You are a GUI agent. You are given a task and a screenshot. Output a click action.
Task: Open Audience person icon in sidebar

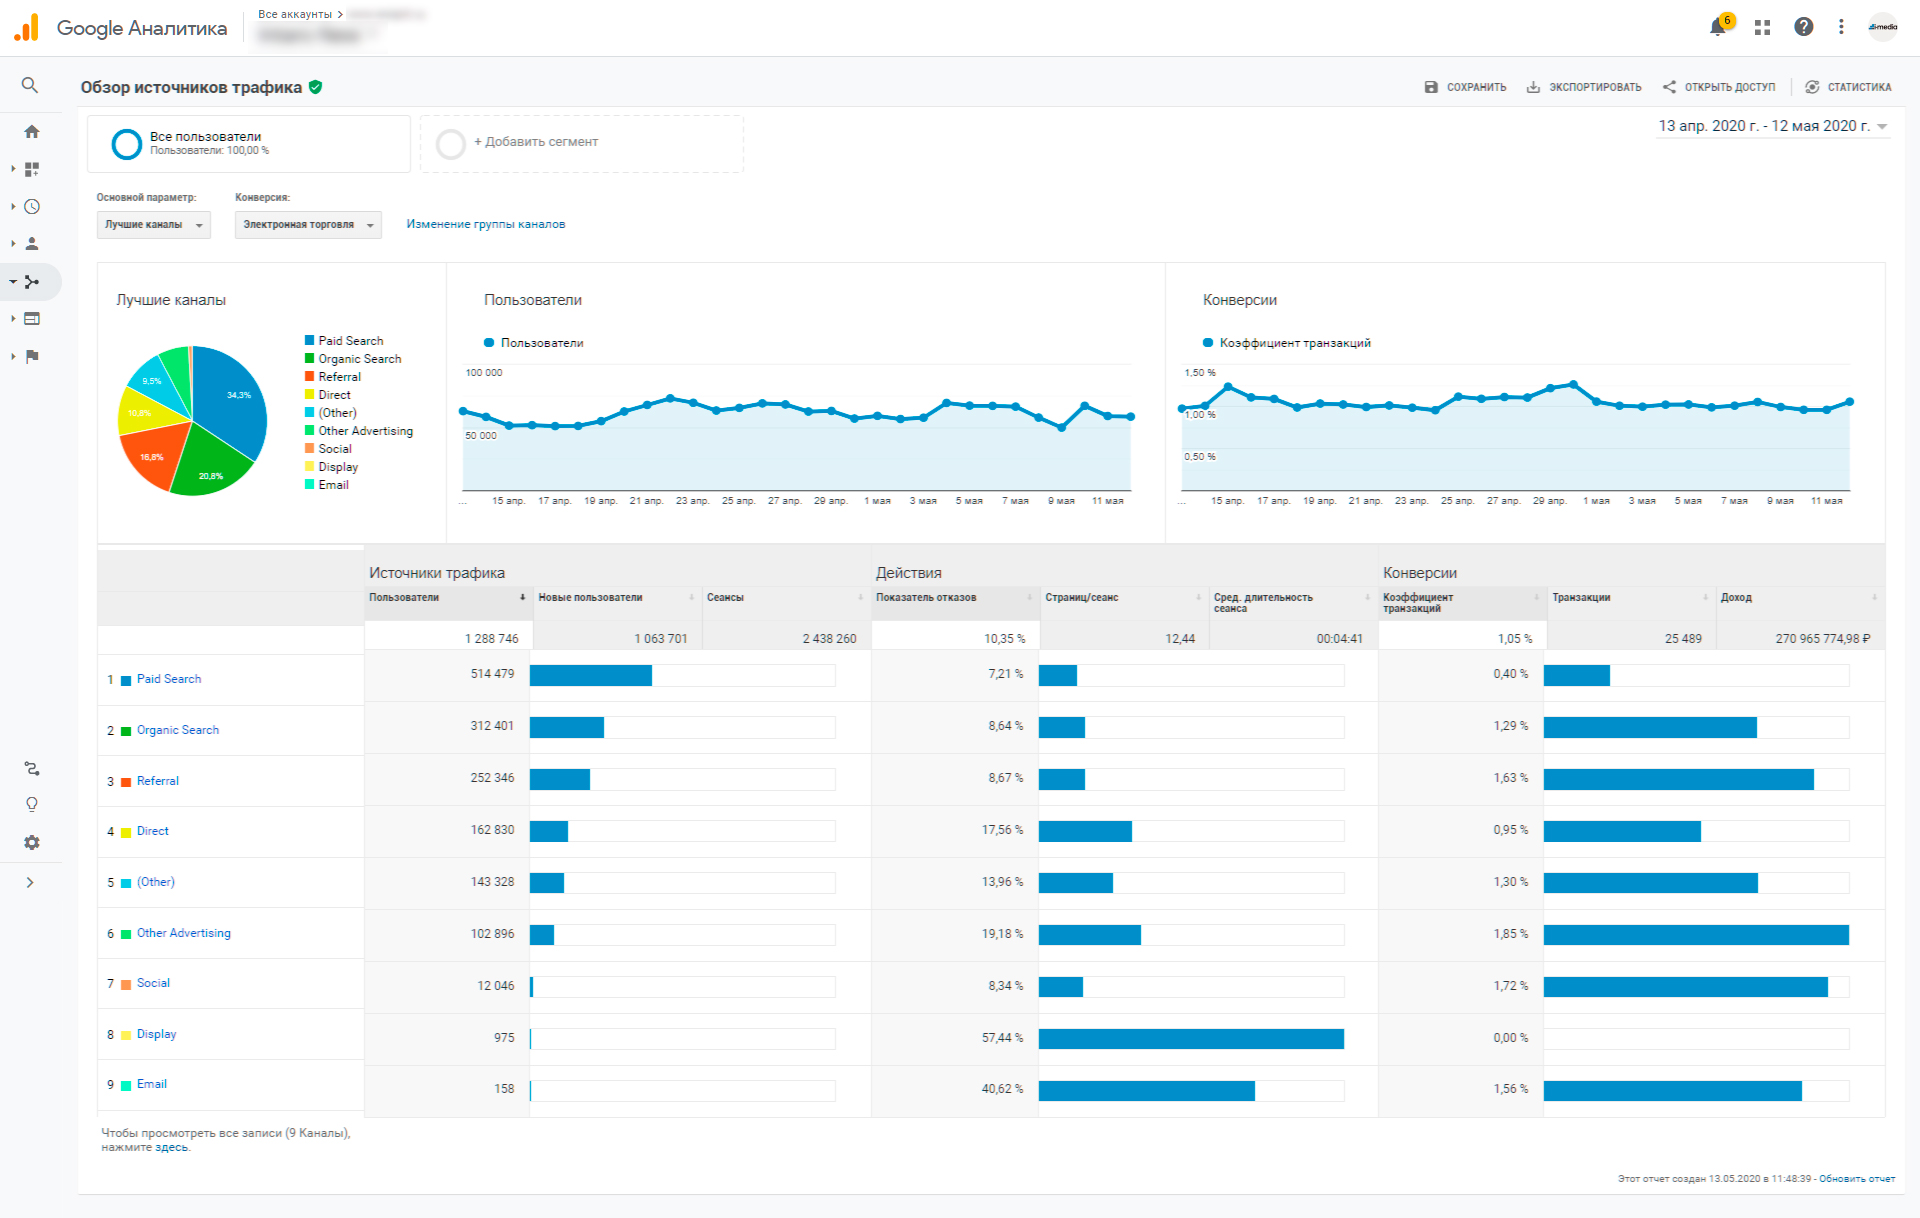32,243
